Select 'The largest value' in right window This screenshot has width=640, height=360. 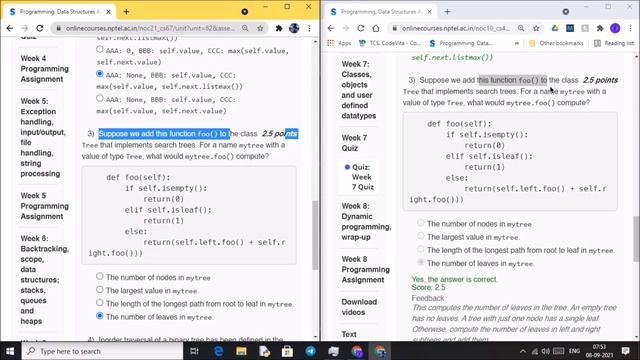pyautogui.click(x=421, y=236)
